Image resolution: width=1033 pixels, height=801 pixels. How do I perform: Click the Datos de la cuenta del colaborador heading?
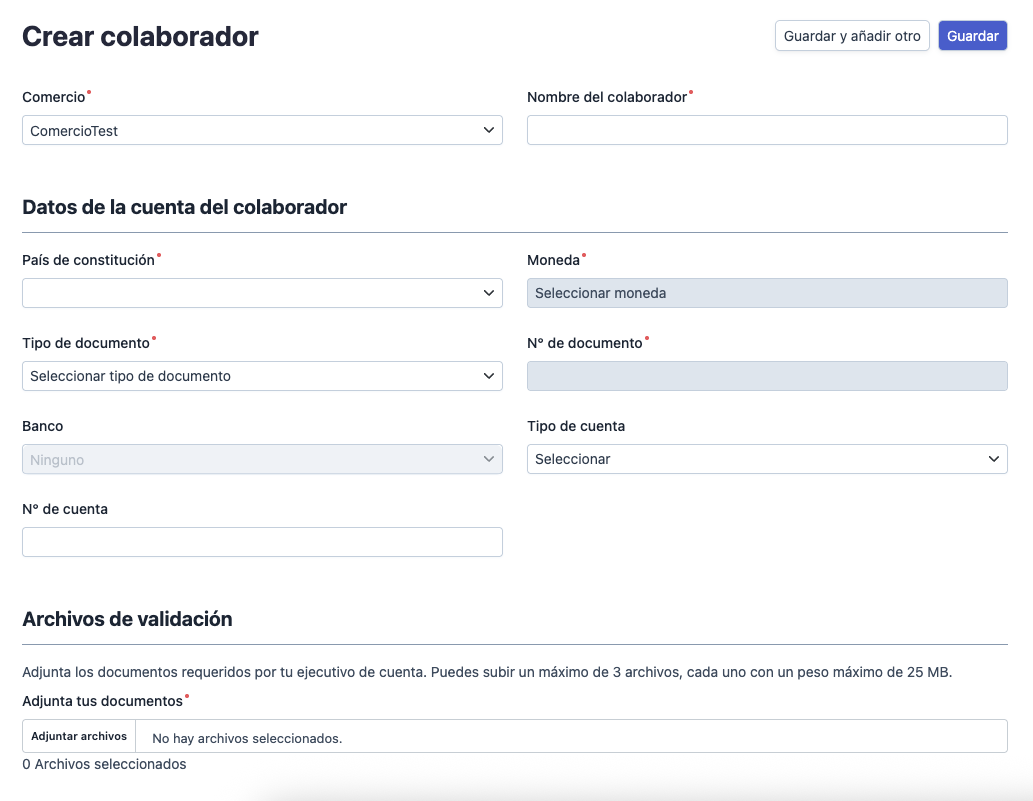pyautogui.click(x=184, y=207)
